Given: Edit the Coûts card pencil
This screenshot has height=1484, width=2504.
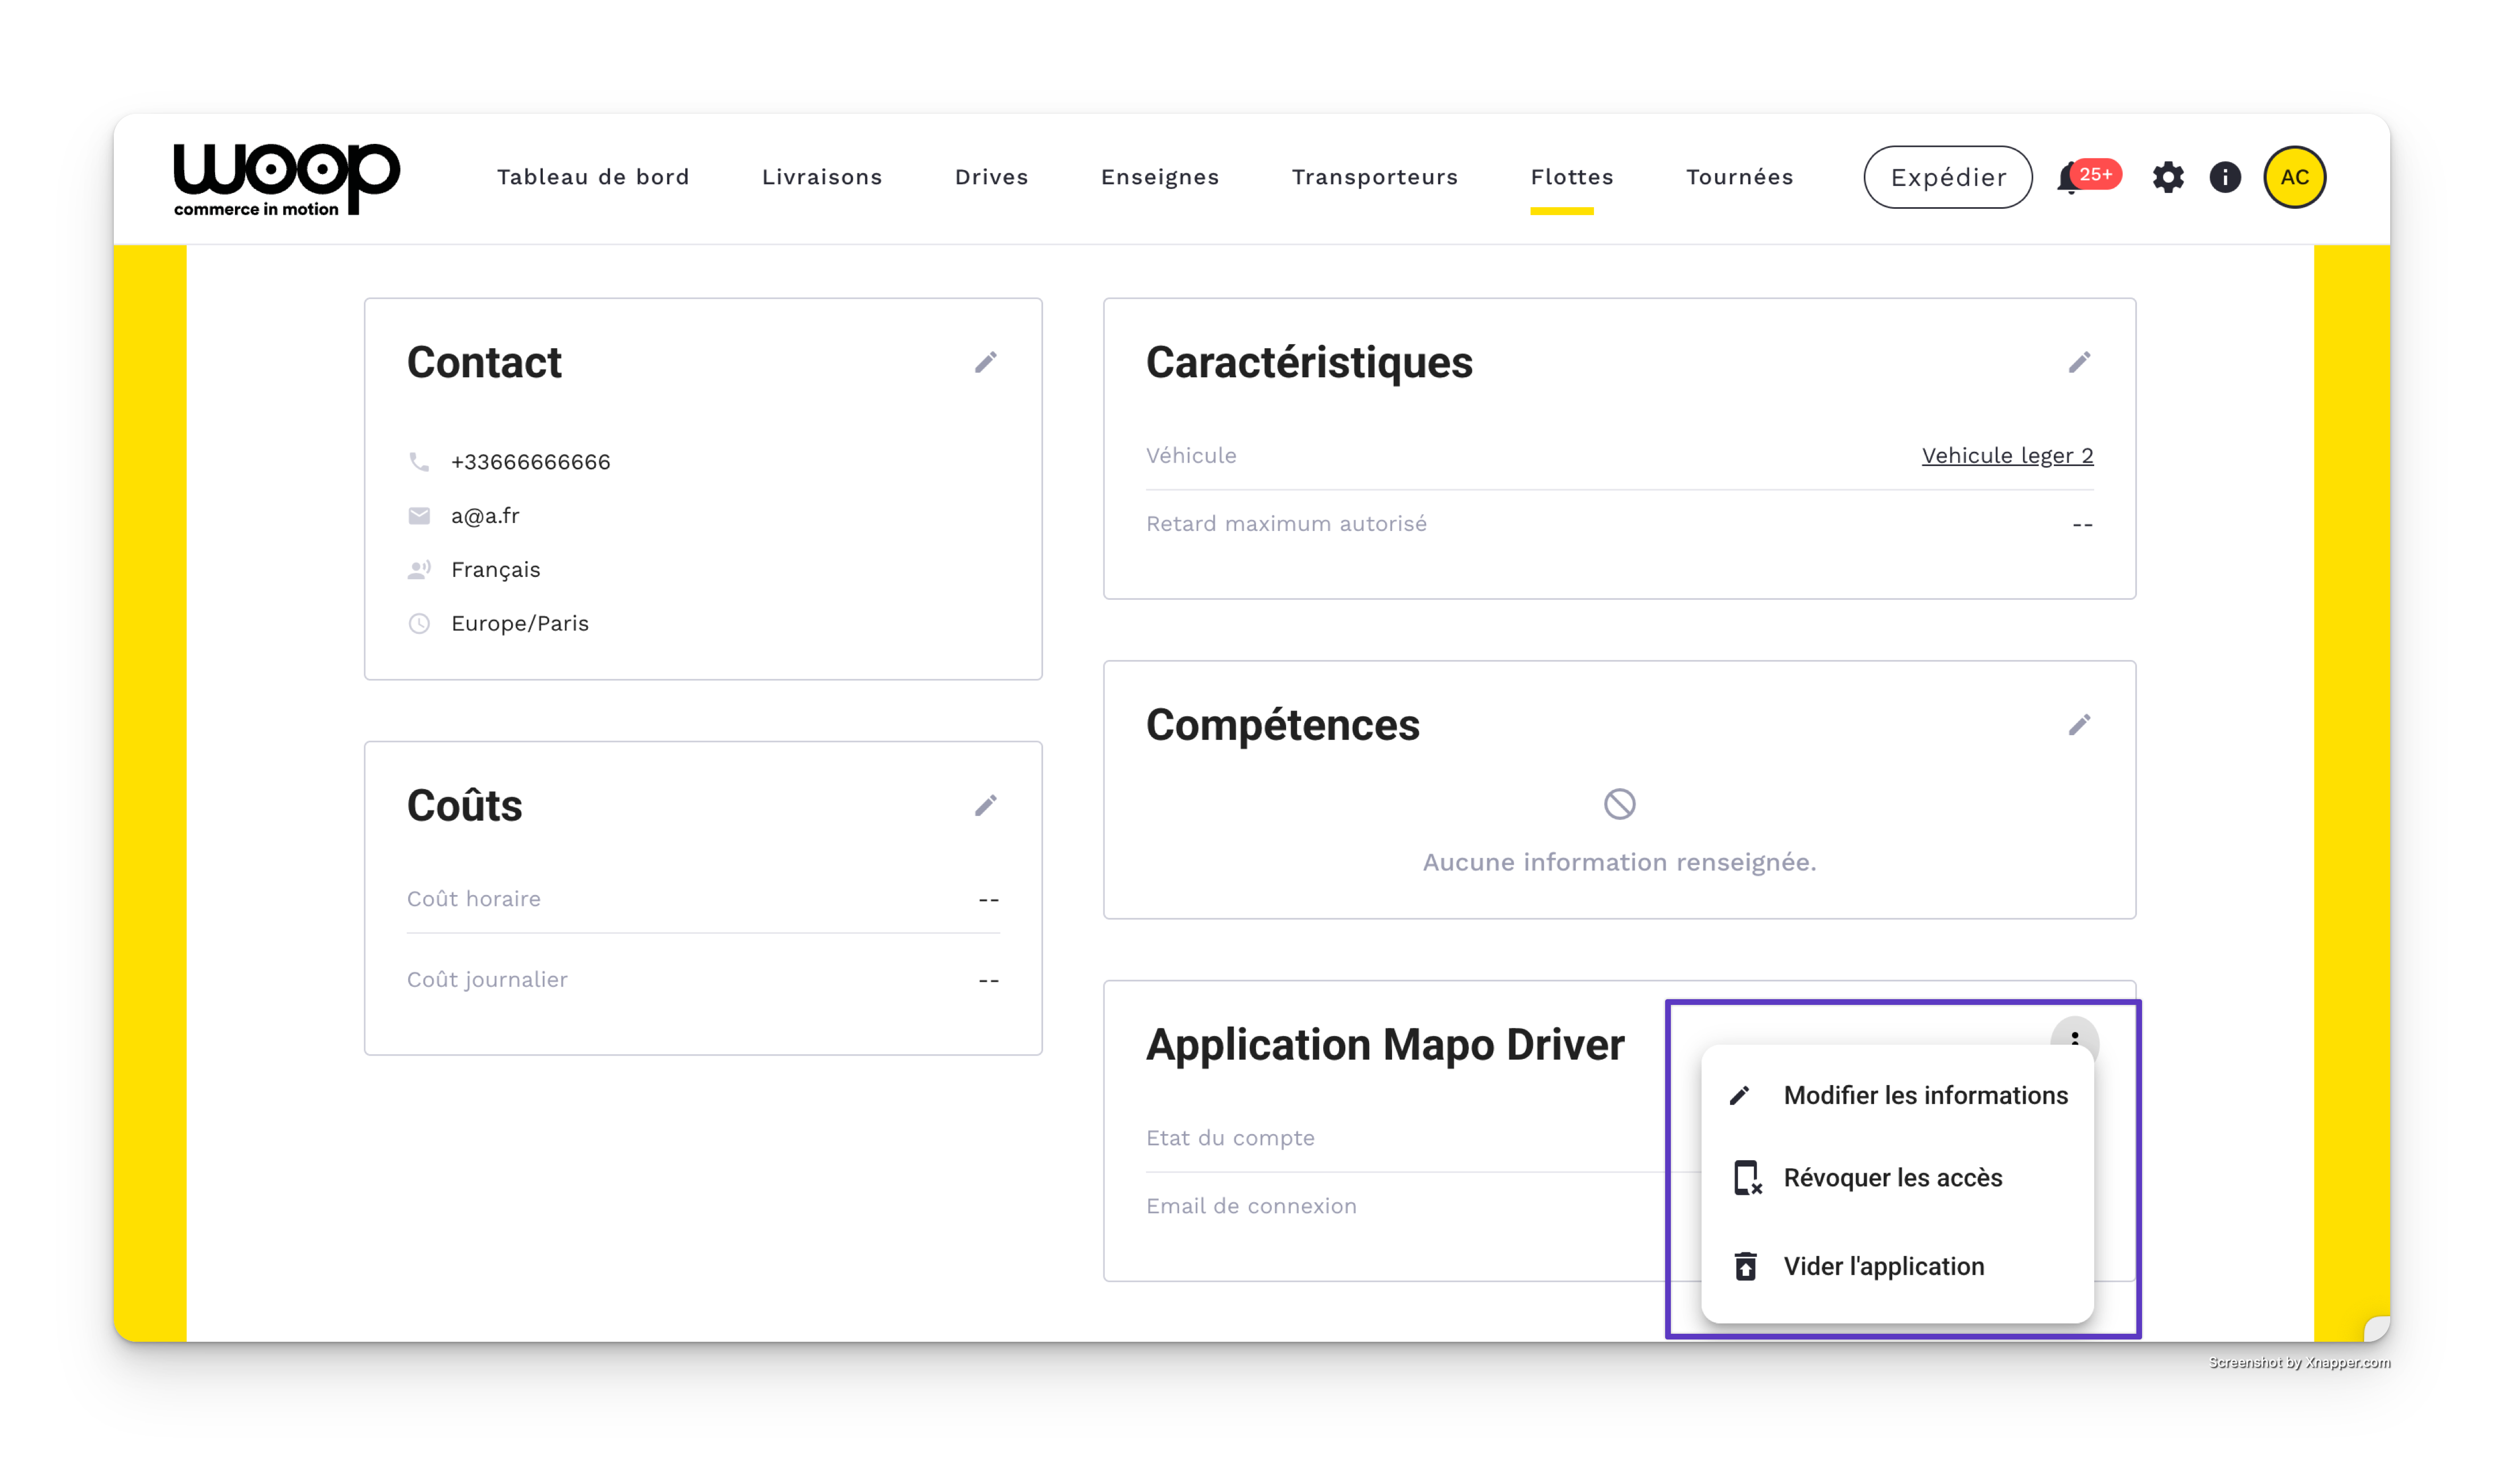Looking at the screenshot, I should [985, 806].
